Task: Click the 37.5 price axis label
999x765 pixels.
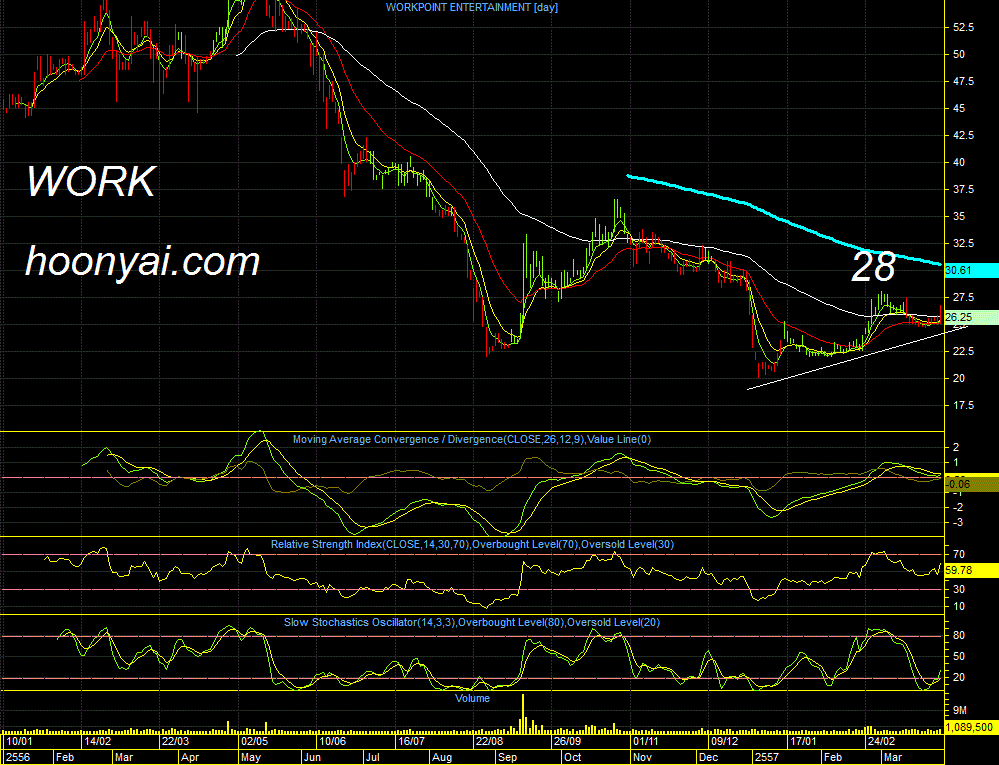Action: pos(963,190)
